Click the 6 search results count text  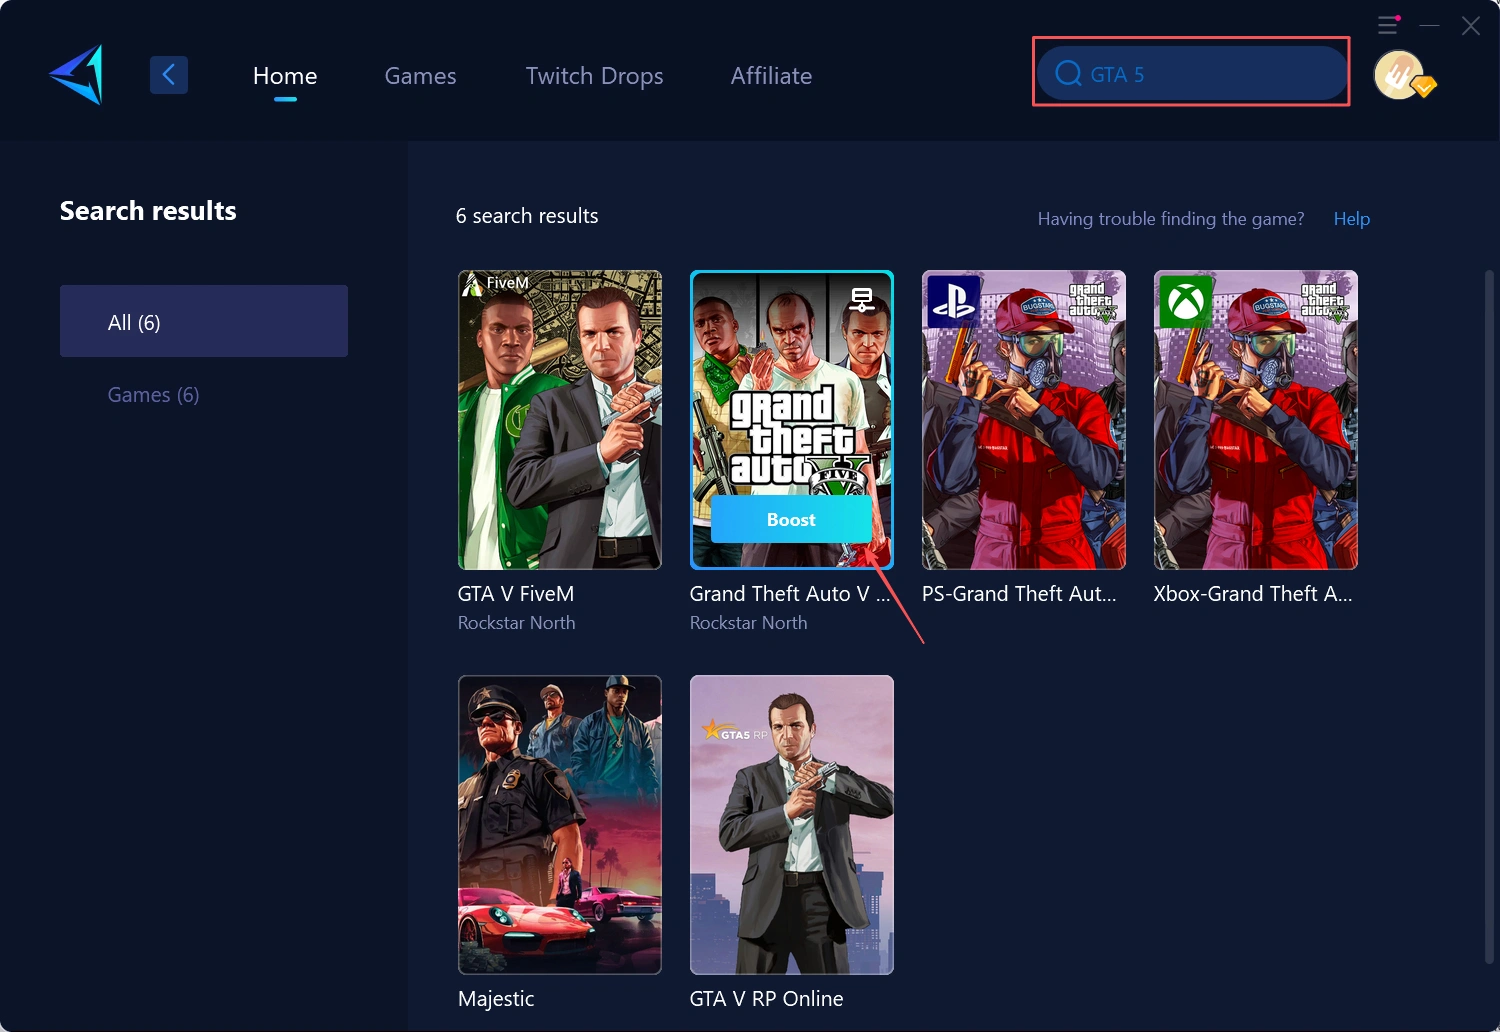coord(527,216)
